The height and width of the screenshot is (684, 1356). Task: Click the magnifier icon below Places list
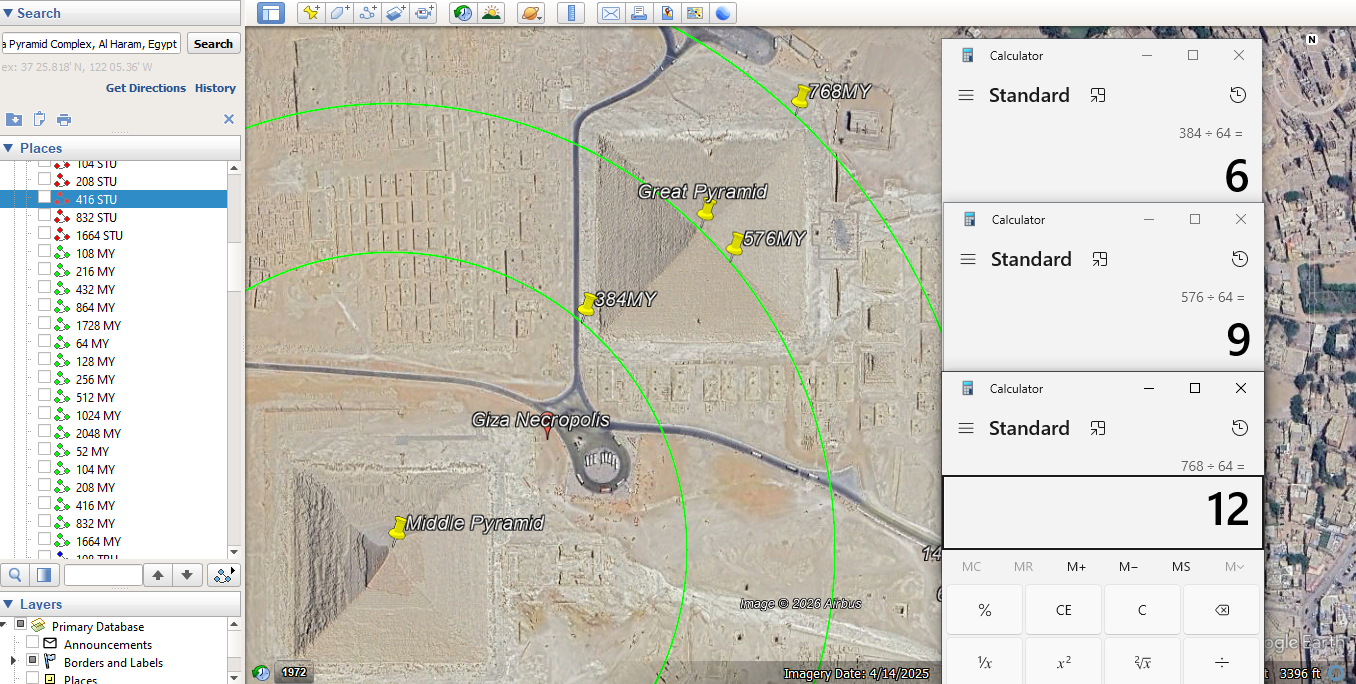click(x=16, y=575)
